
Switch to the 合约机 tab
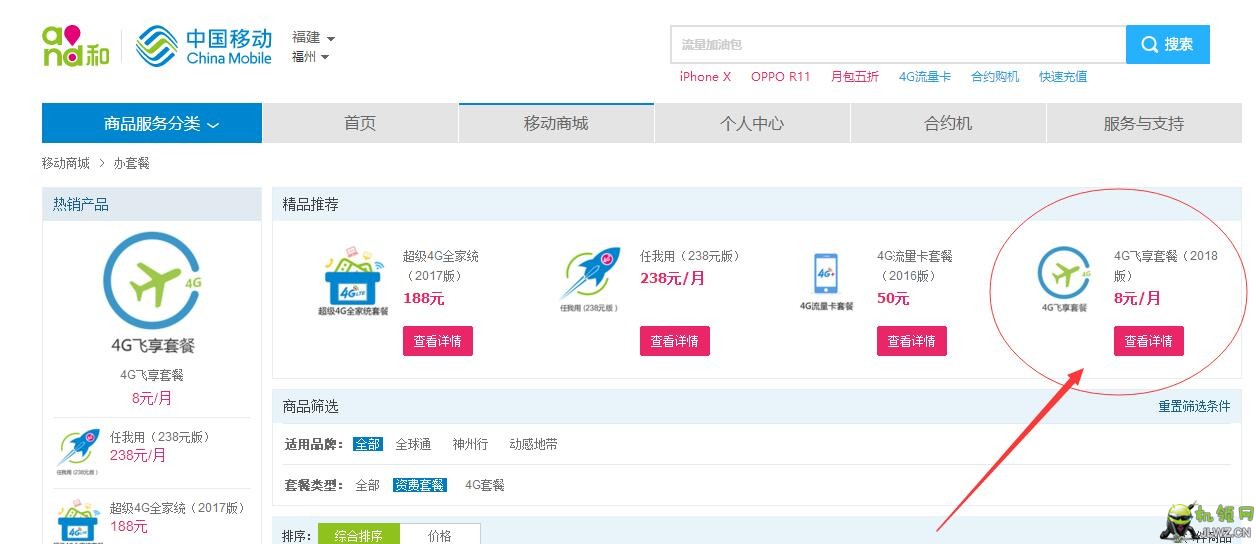[948, 123]
